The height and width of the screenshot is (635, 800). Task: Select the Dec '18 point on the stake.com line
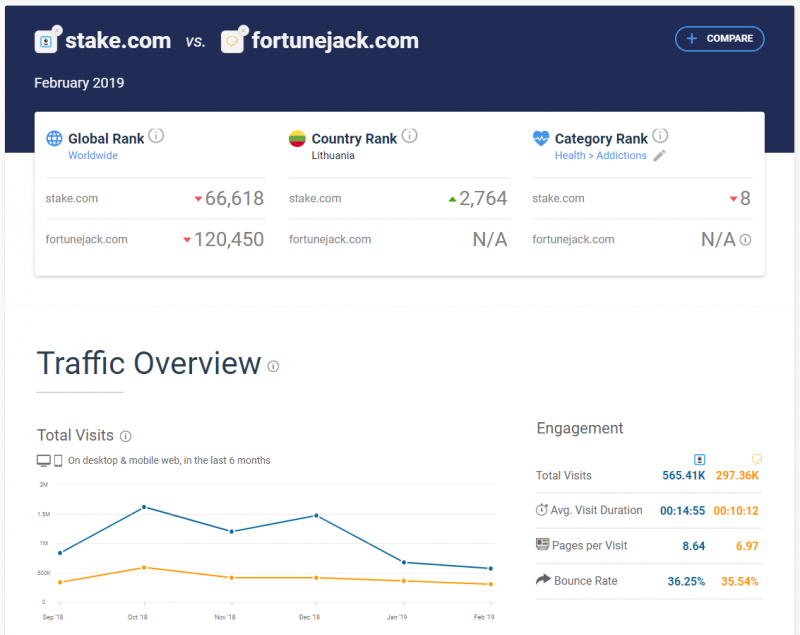point(316,516)
